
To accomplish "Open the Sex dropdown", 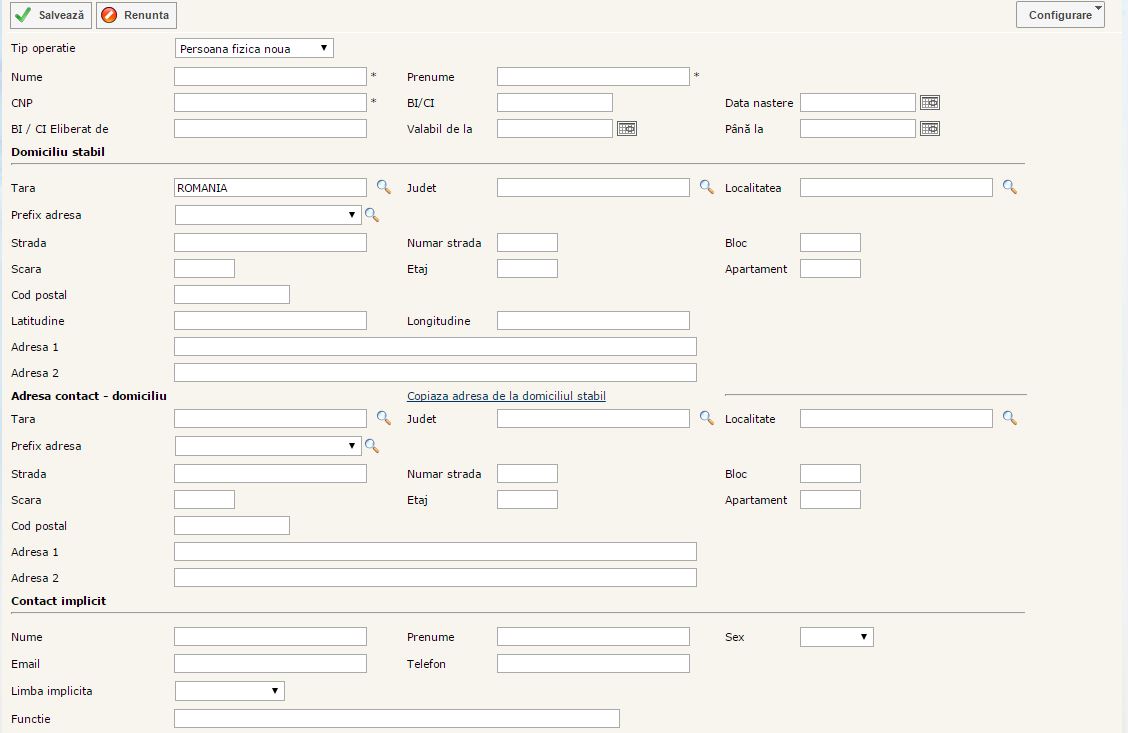I will pyautogui.click(x=837, y=637).
